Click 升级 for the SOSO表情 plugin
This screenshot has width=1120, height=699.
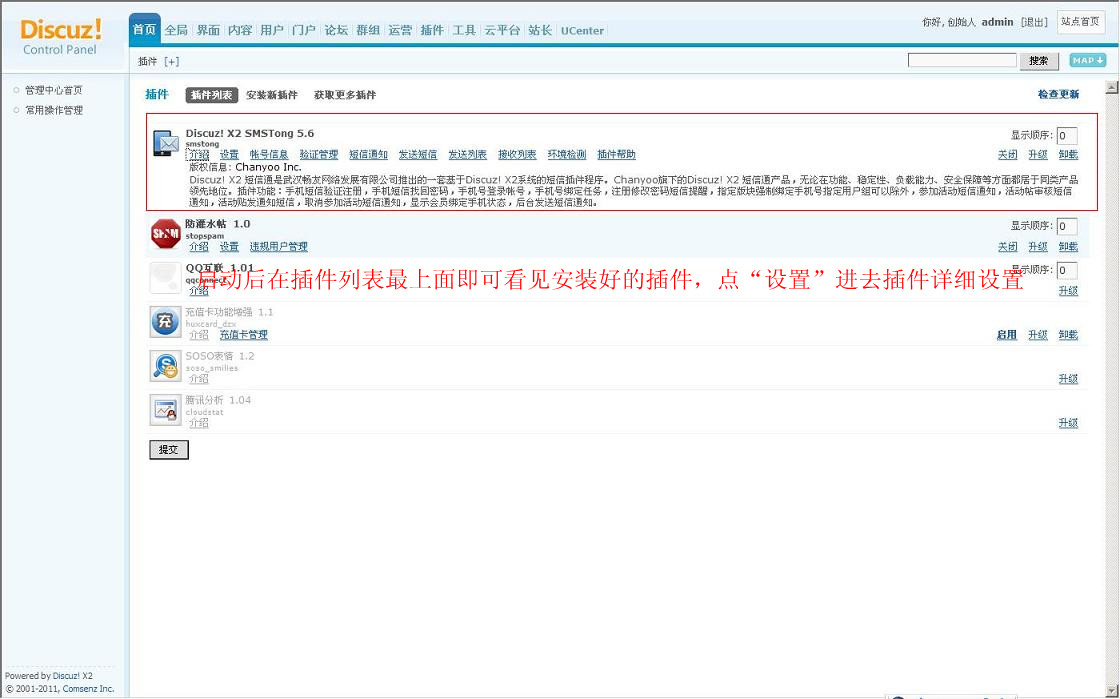(1069, 378)
